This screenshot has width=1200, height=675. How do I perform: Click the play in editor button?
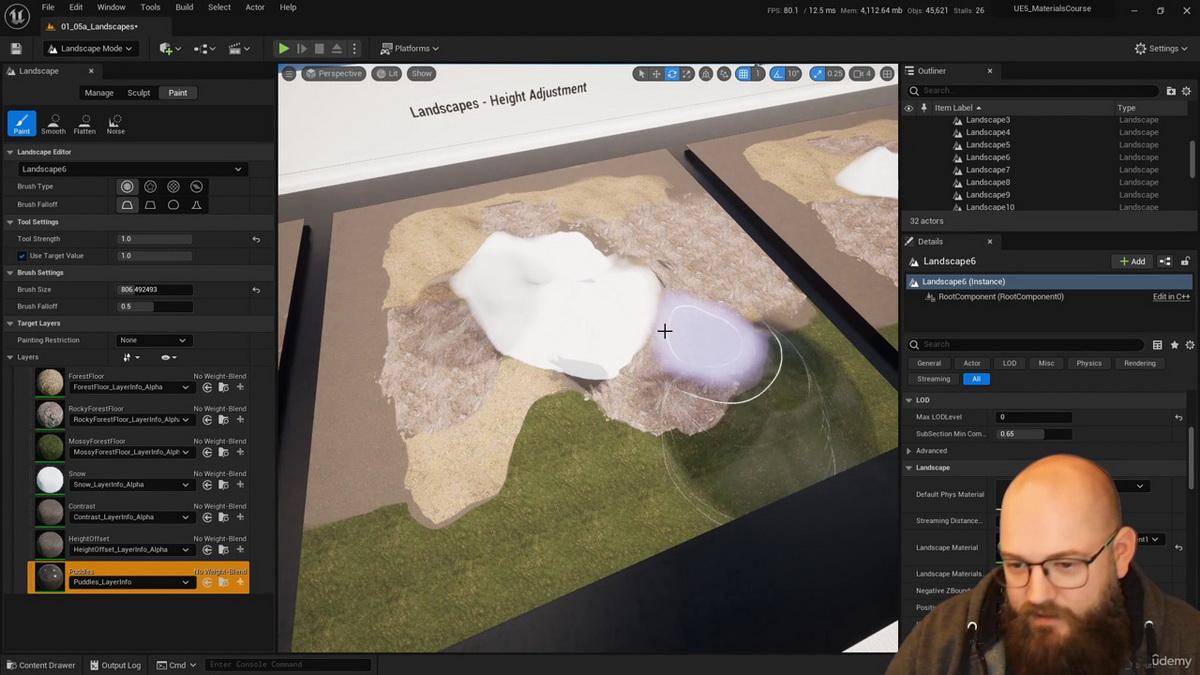coord(284,48)
